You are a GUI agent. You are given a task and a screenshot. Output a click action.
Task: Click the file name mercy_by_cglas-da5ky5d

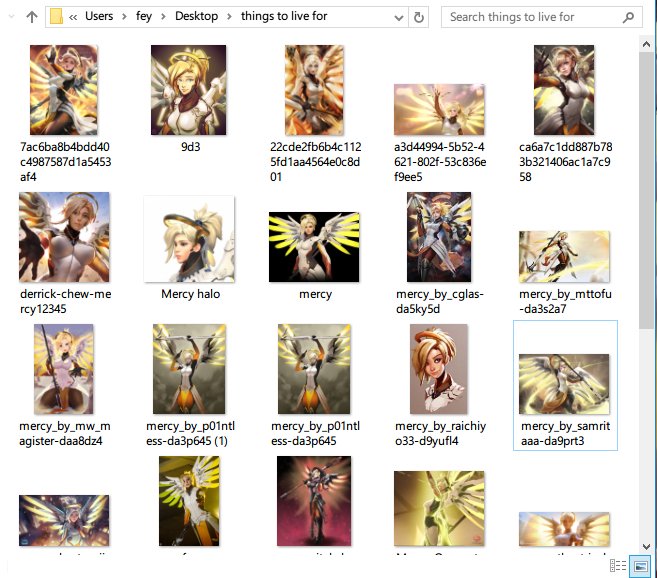click(x=440, y=301)
